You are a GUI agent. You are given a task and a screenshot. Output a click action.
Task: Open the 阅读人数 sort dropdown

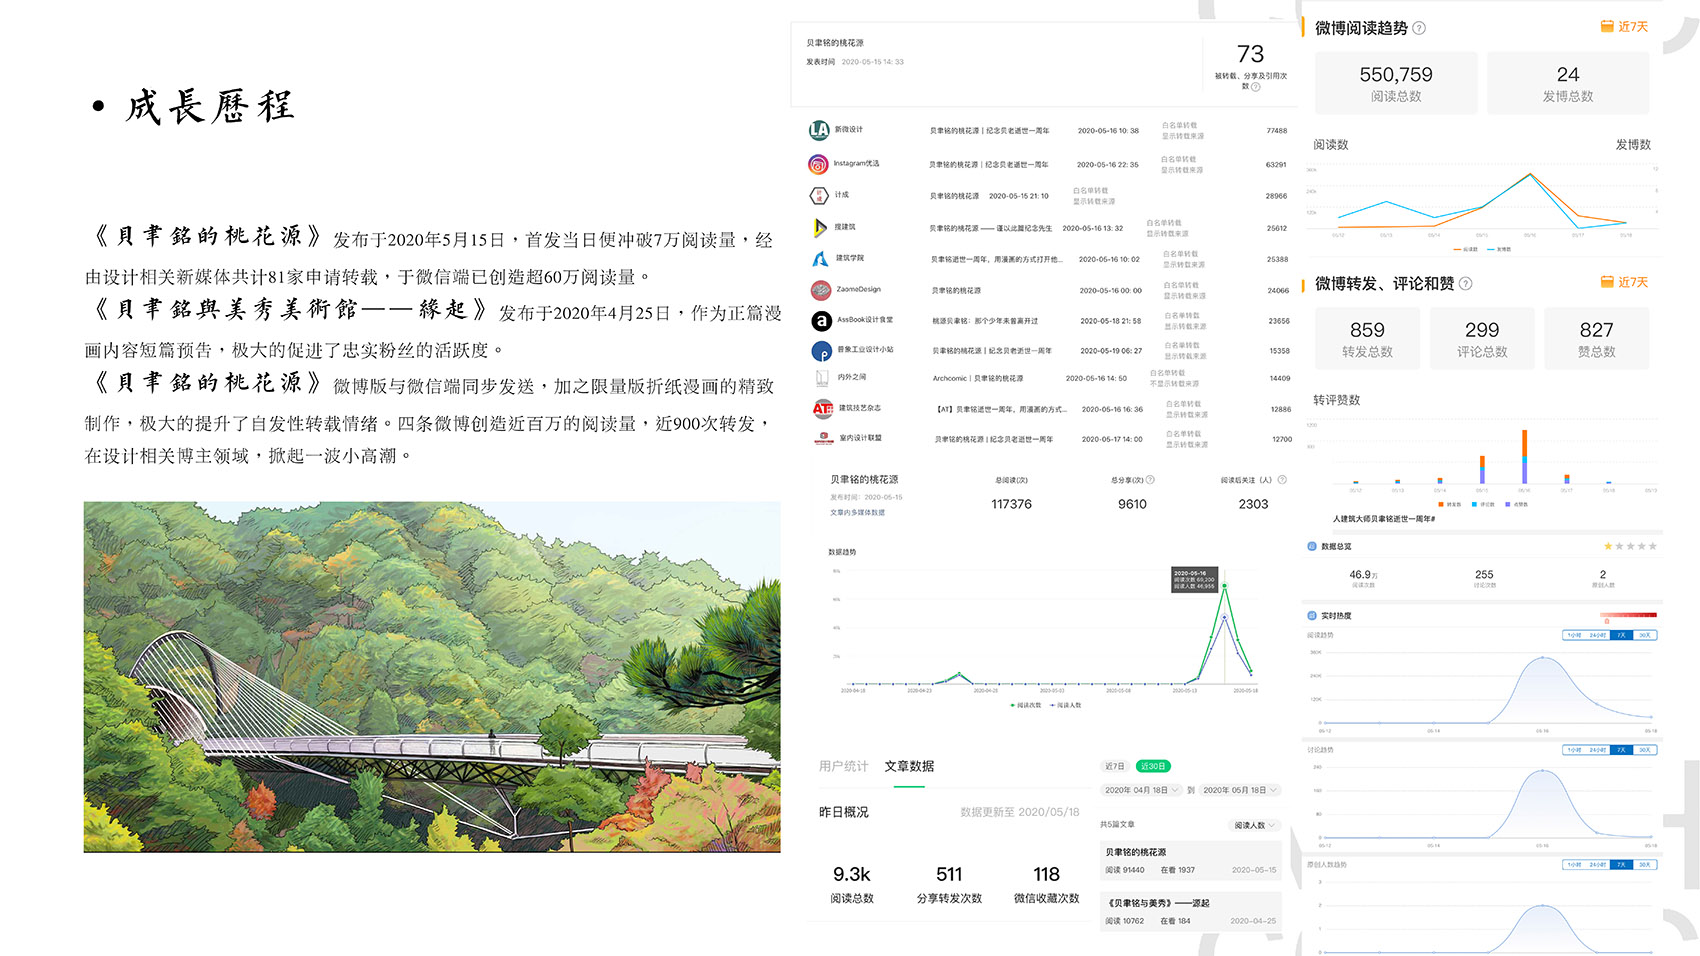click(x=1255, y=826)
